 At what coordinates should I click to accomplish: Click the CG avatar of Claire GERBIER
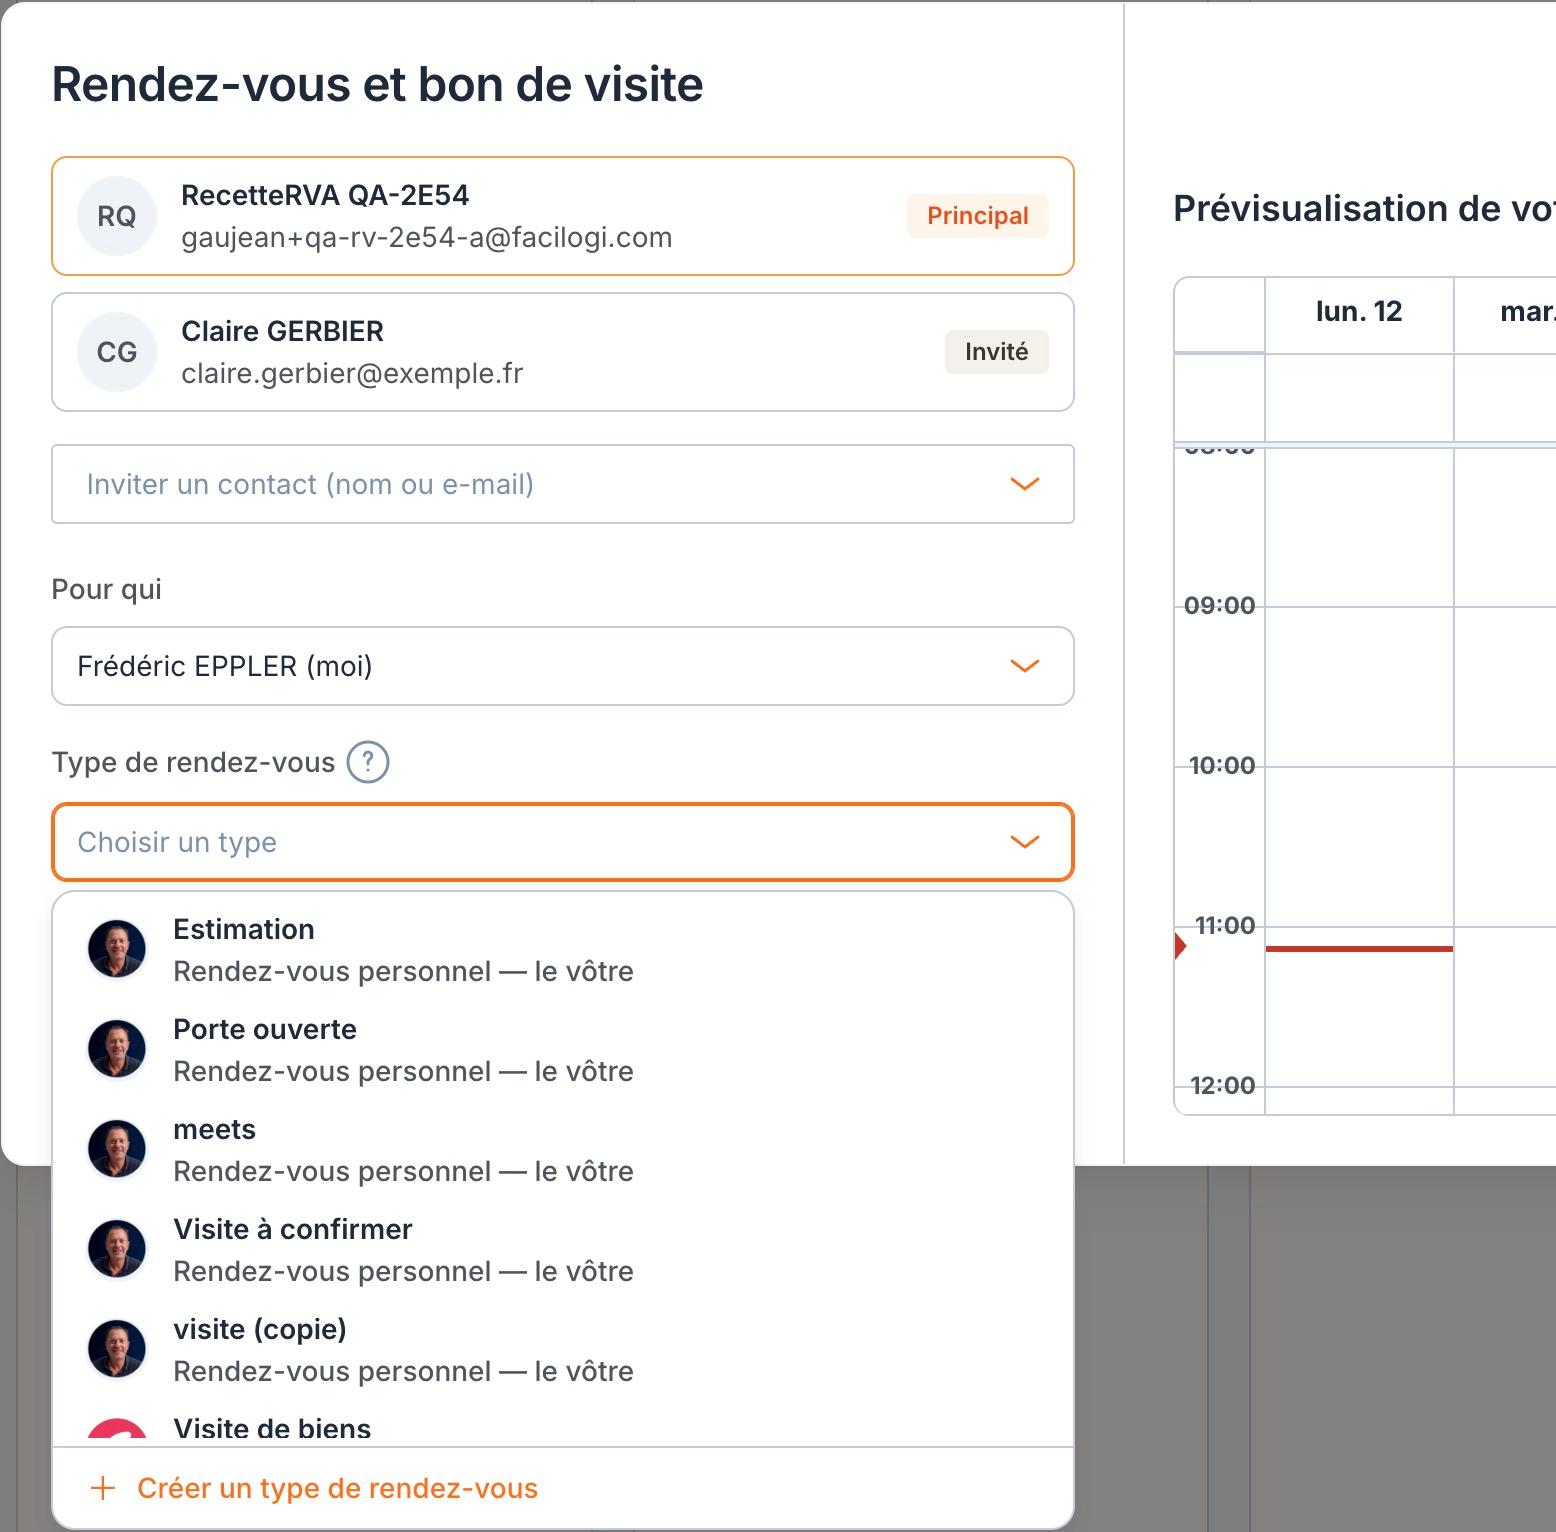tap(117, 352)
